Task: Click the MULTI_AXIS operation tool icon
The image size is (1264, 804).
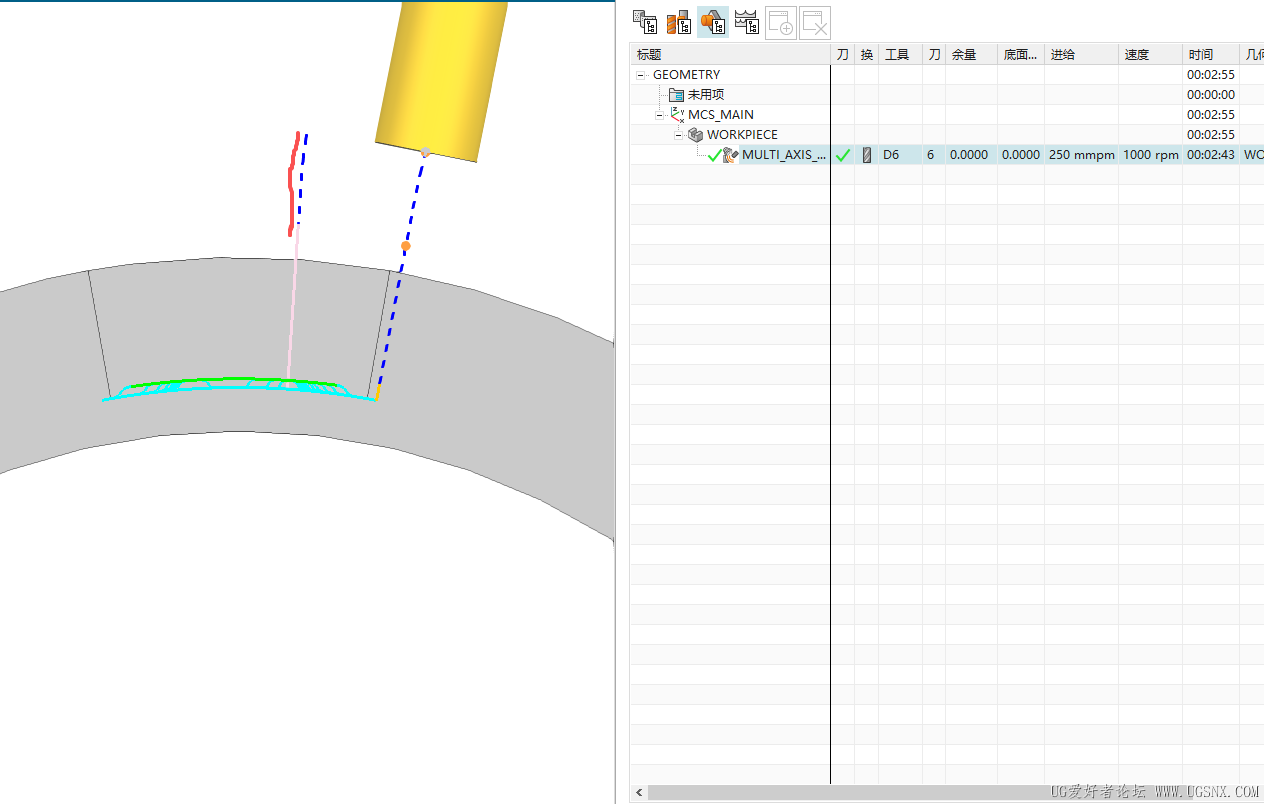Action: point(730,155)
